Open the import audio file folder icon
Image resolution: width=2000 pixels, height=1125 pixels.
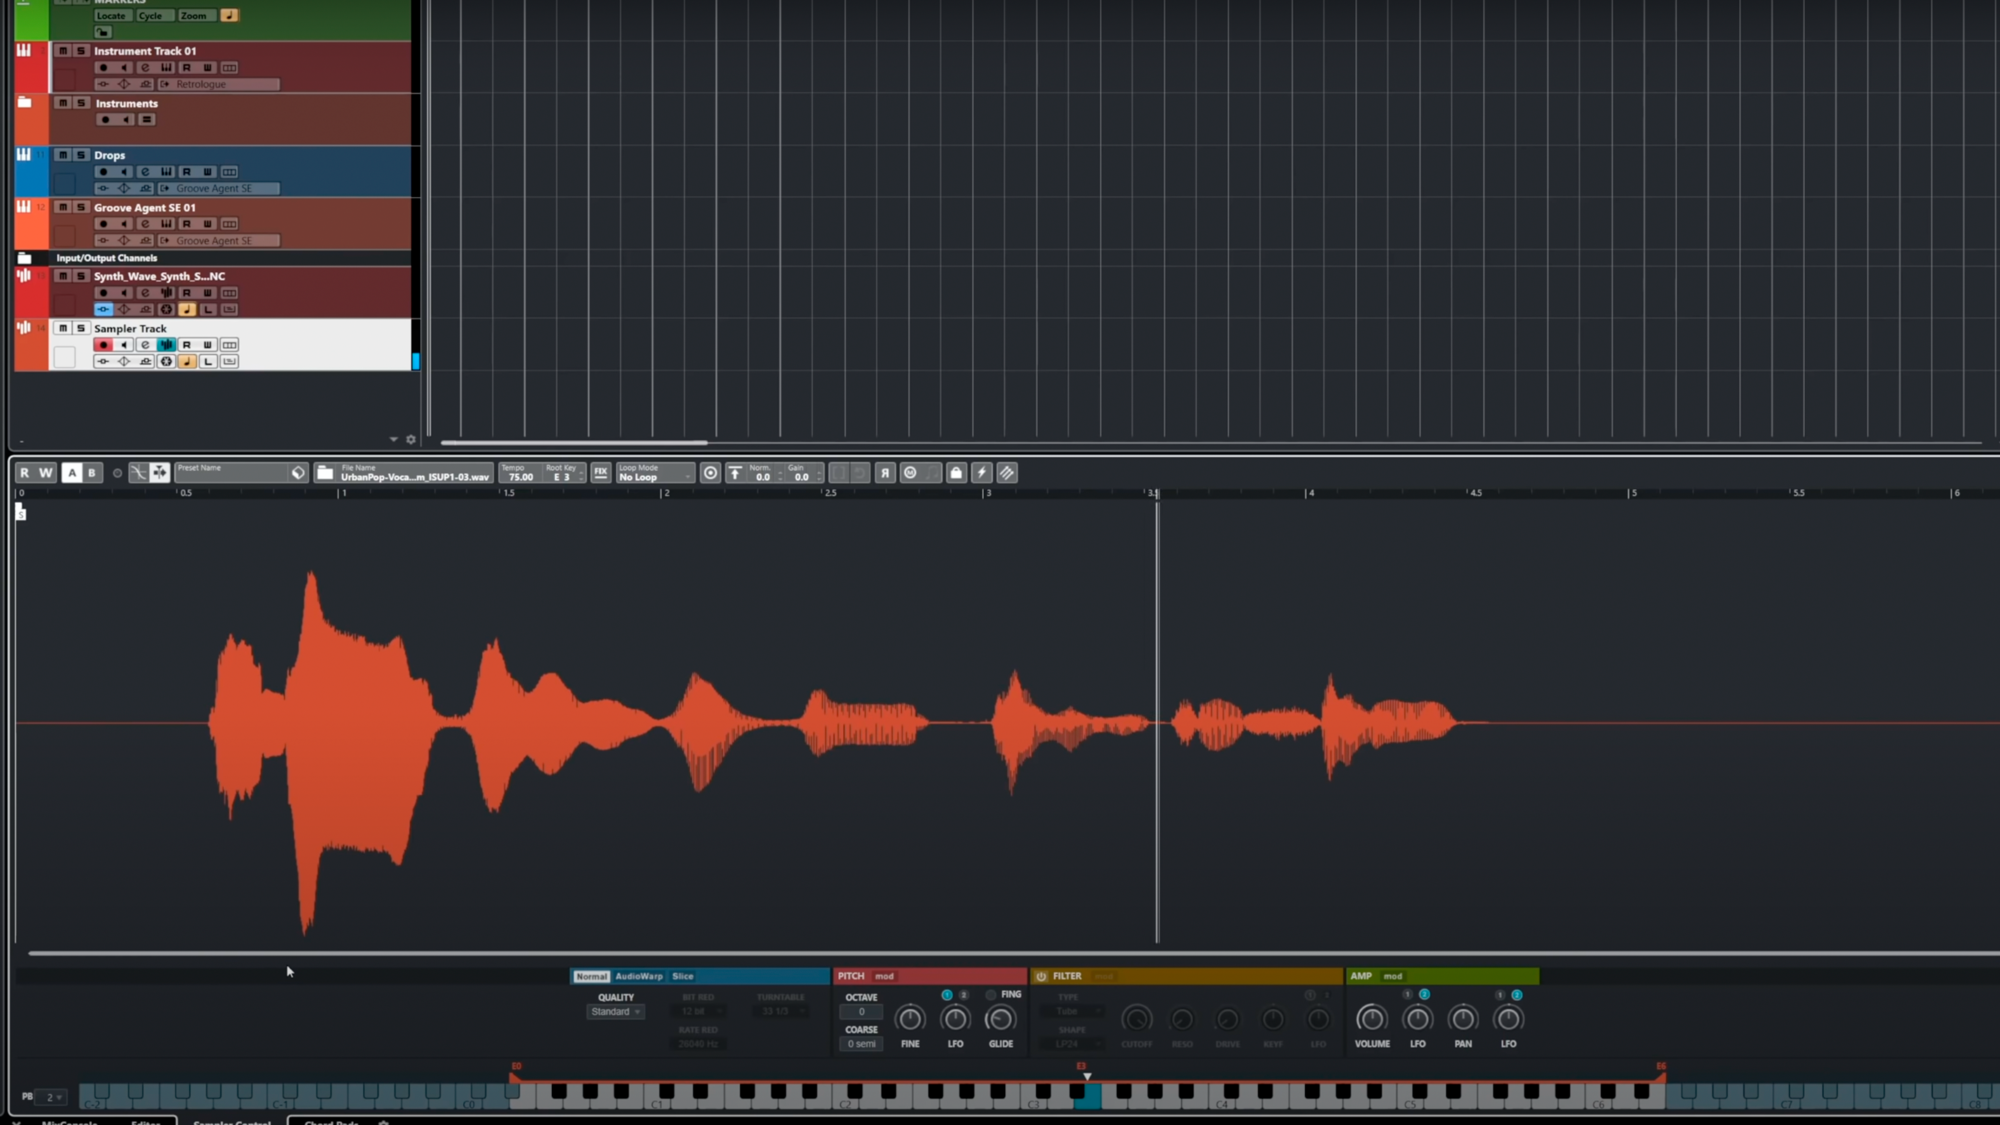tap(325, 473)
